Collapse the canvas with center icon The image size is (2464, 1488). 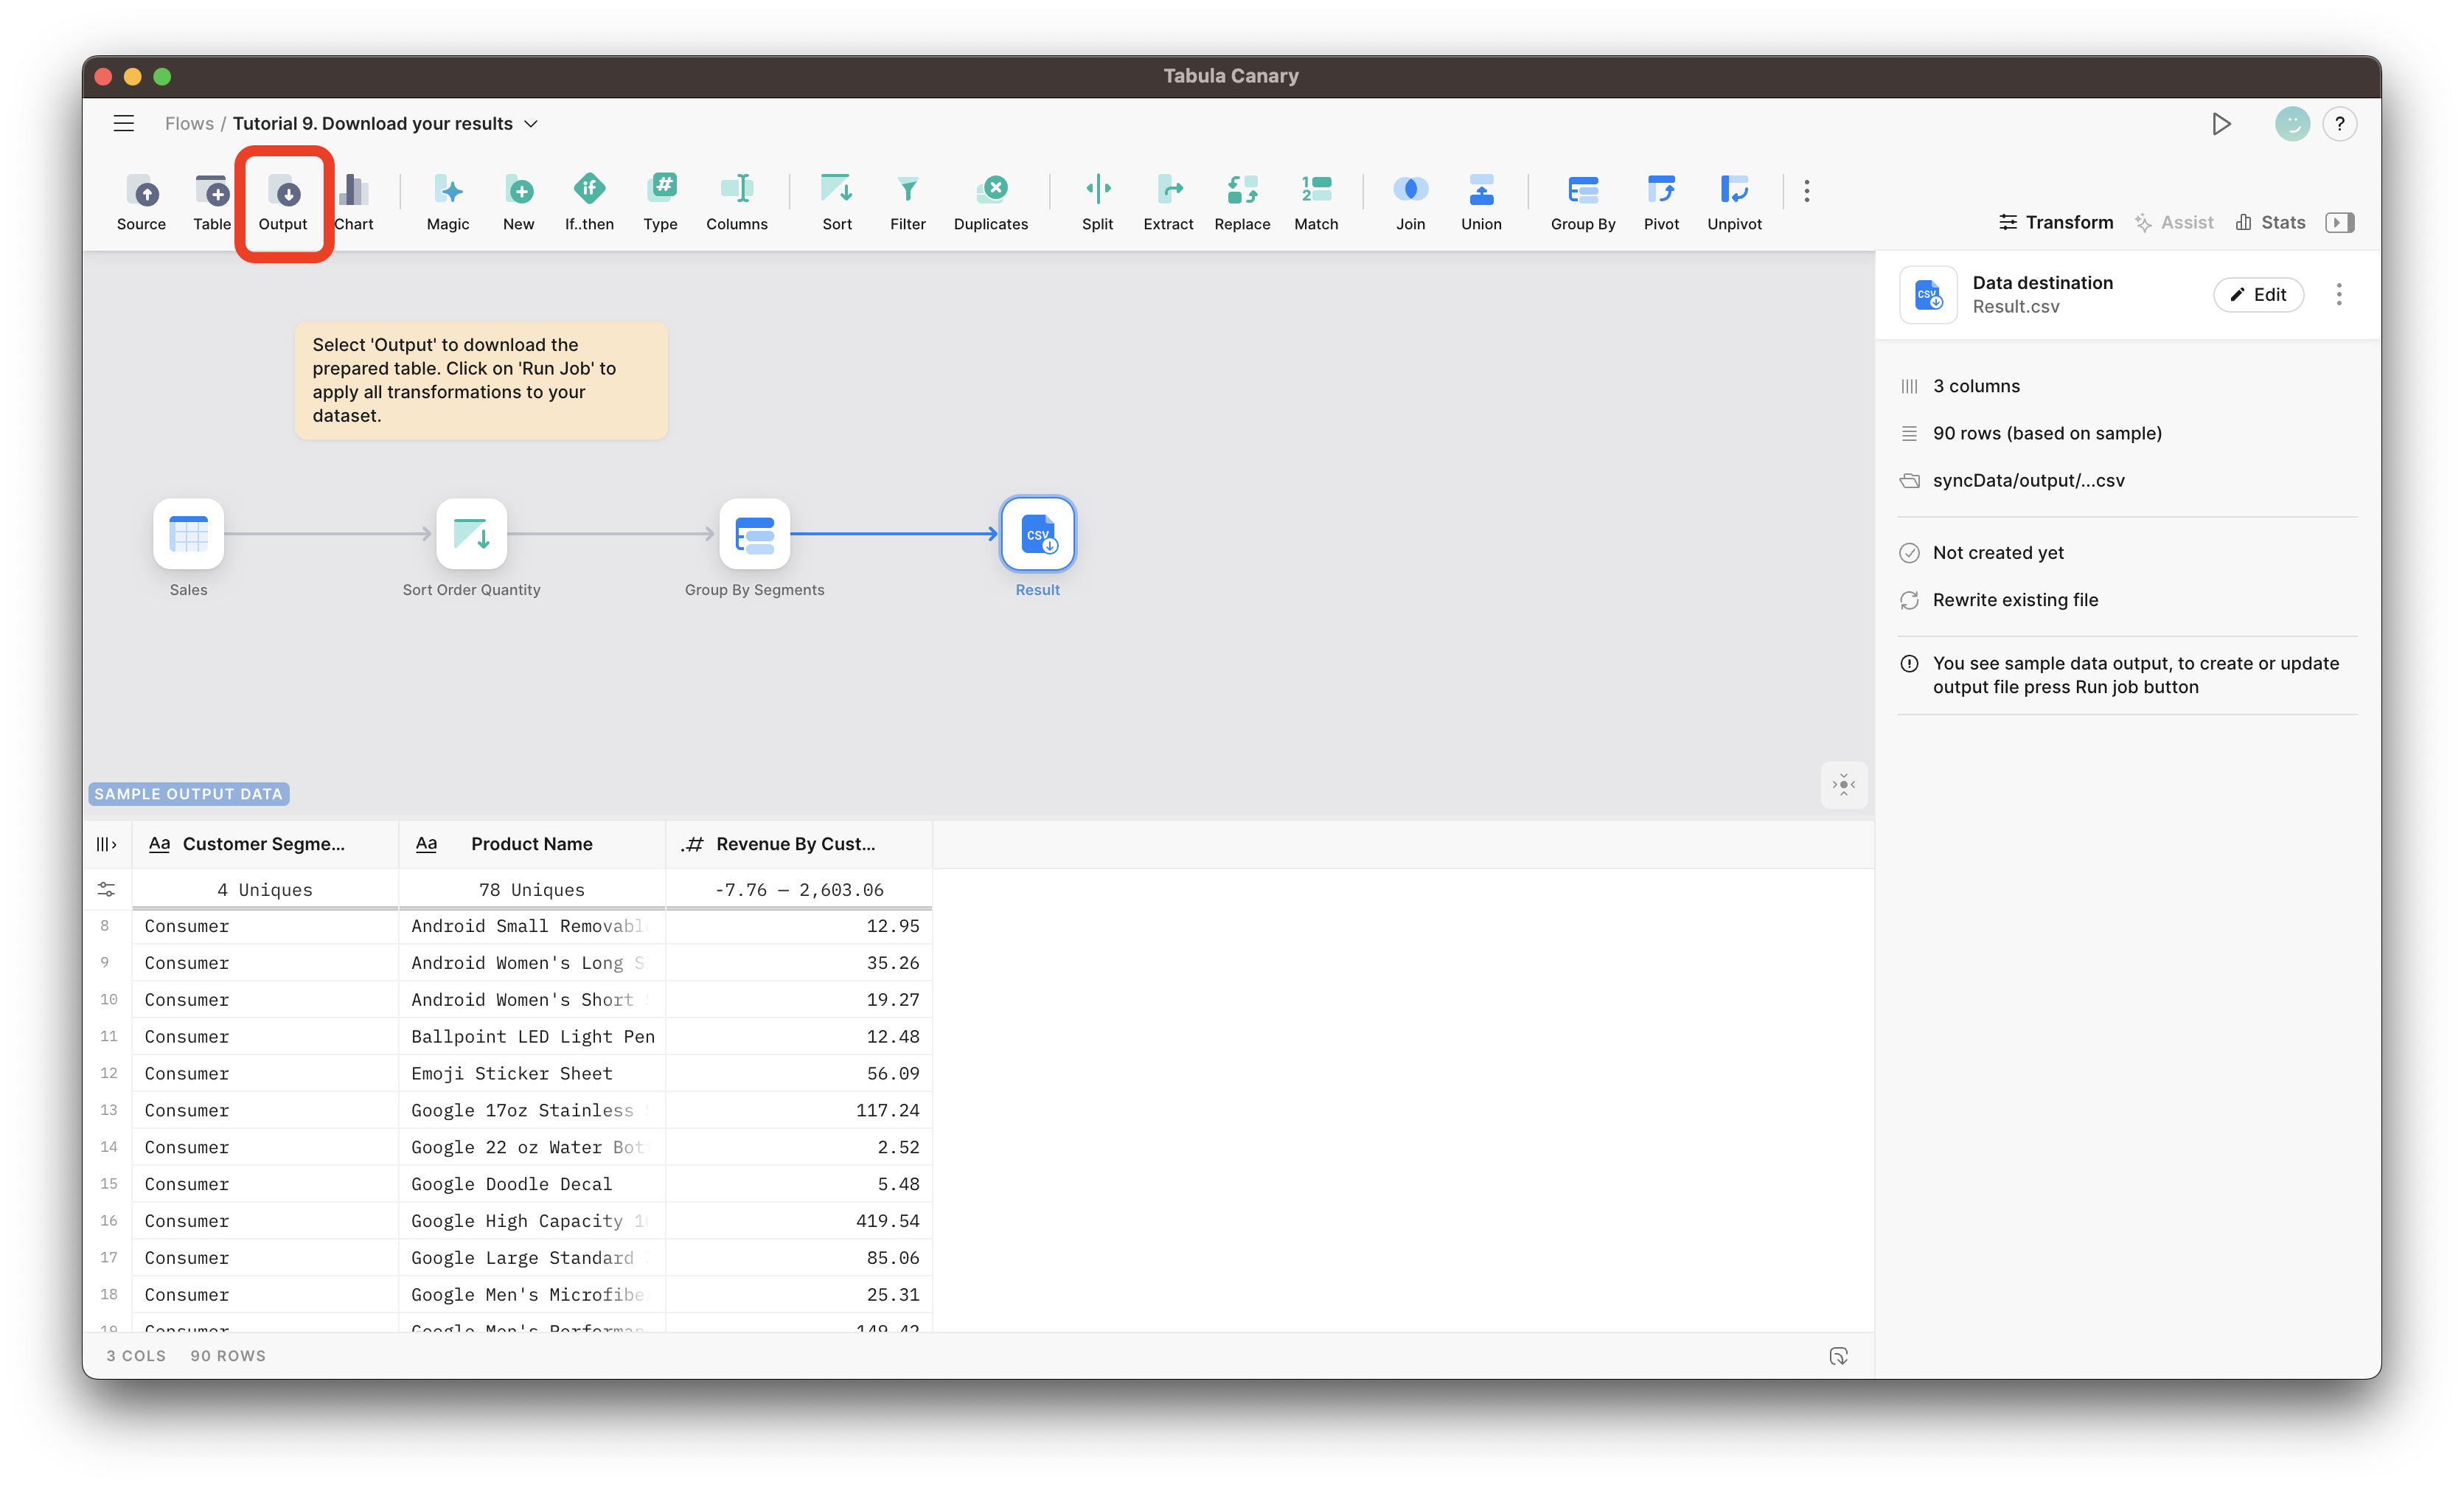tap(1843, 785)
